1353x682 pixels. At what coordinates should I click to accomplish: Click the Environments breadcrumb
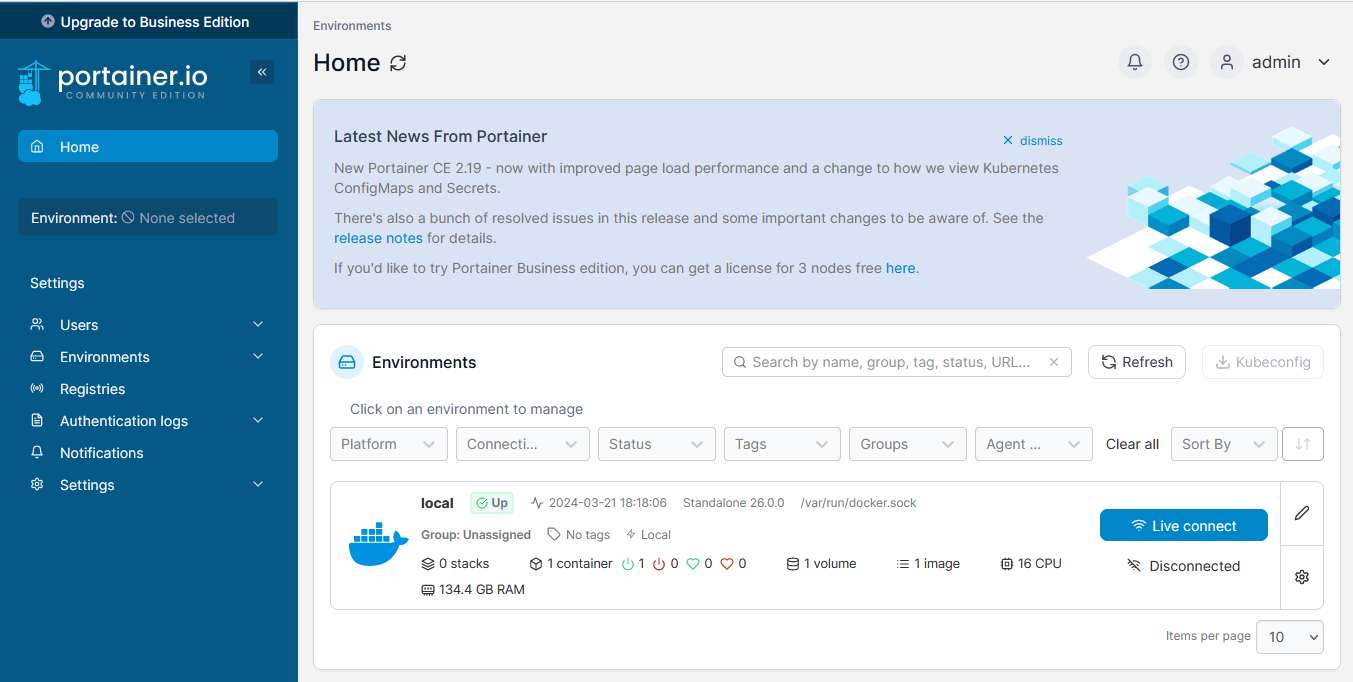click(352, 26)
